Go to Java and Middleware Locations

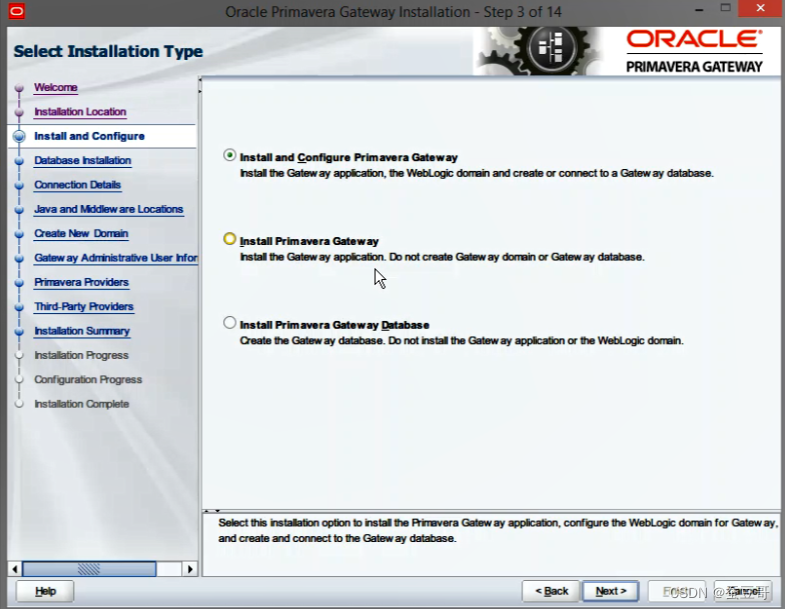pos(109,209)
